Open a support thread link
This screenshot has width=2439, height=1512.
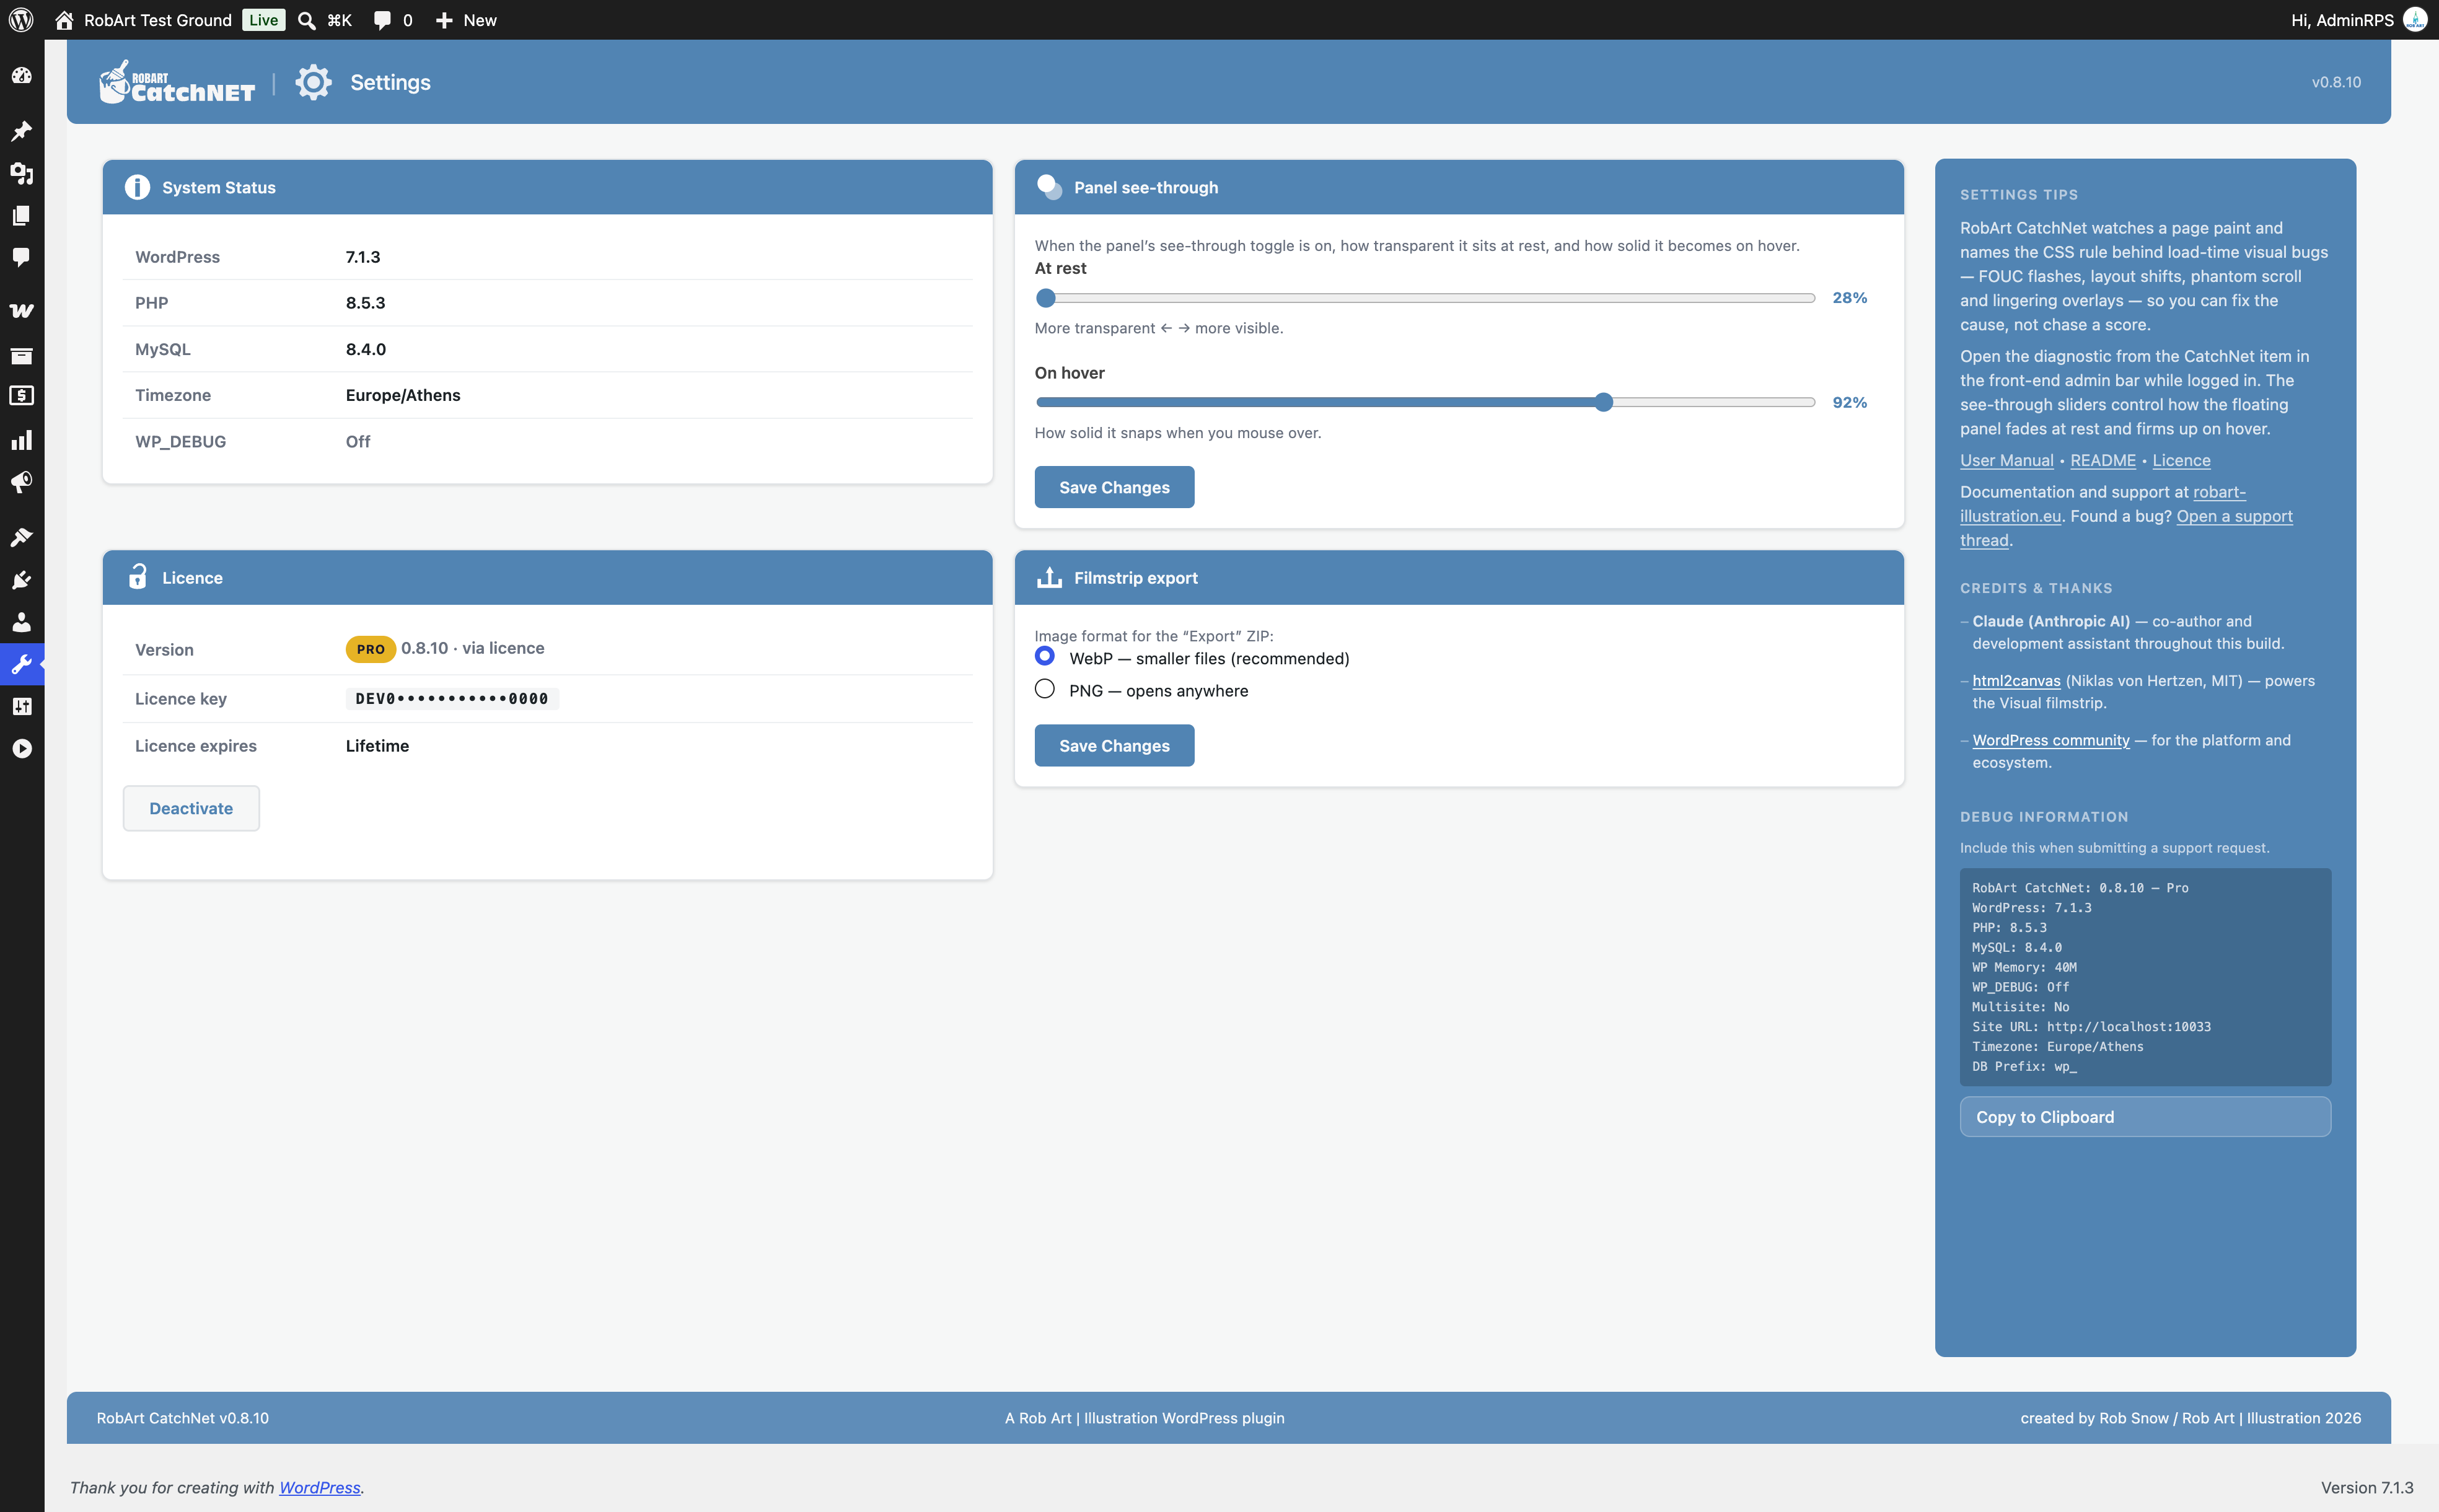pos(2234,516)
